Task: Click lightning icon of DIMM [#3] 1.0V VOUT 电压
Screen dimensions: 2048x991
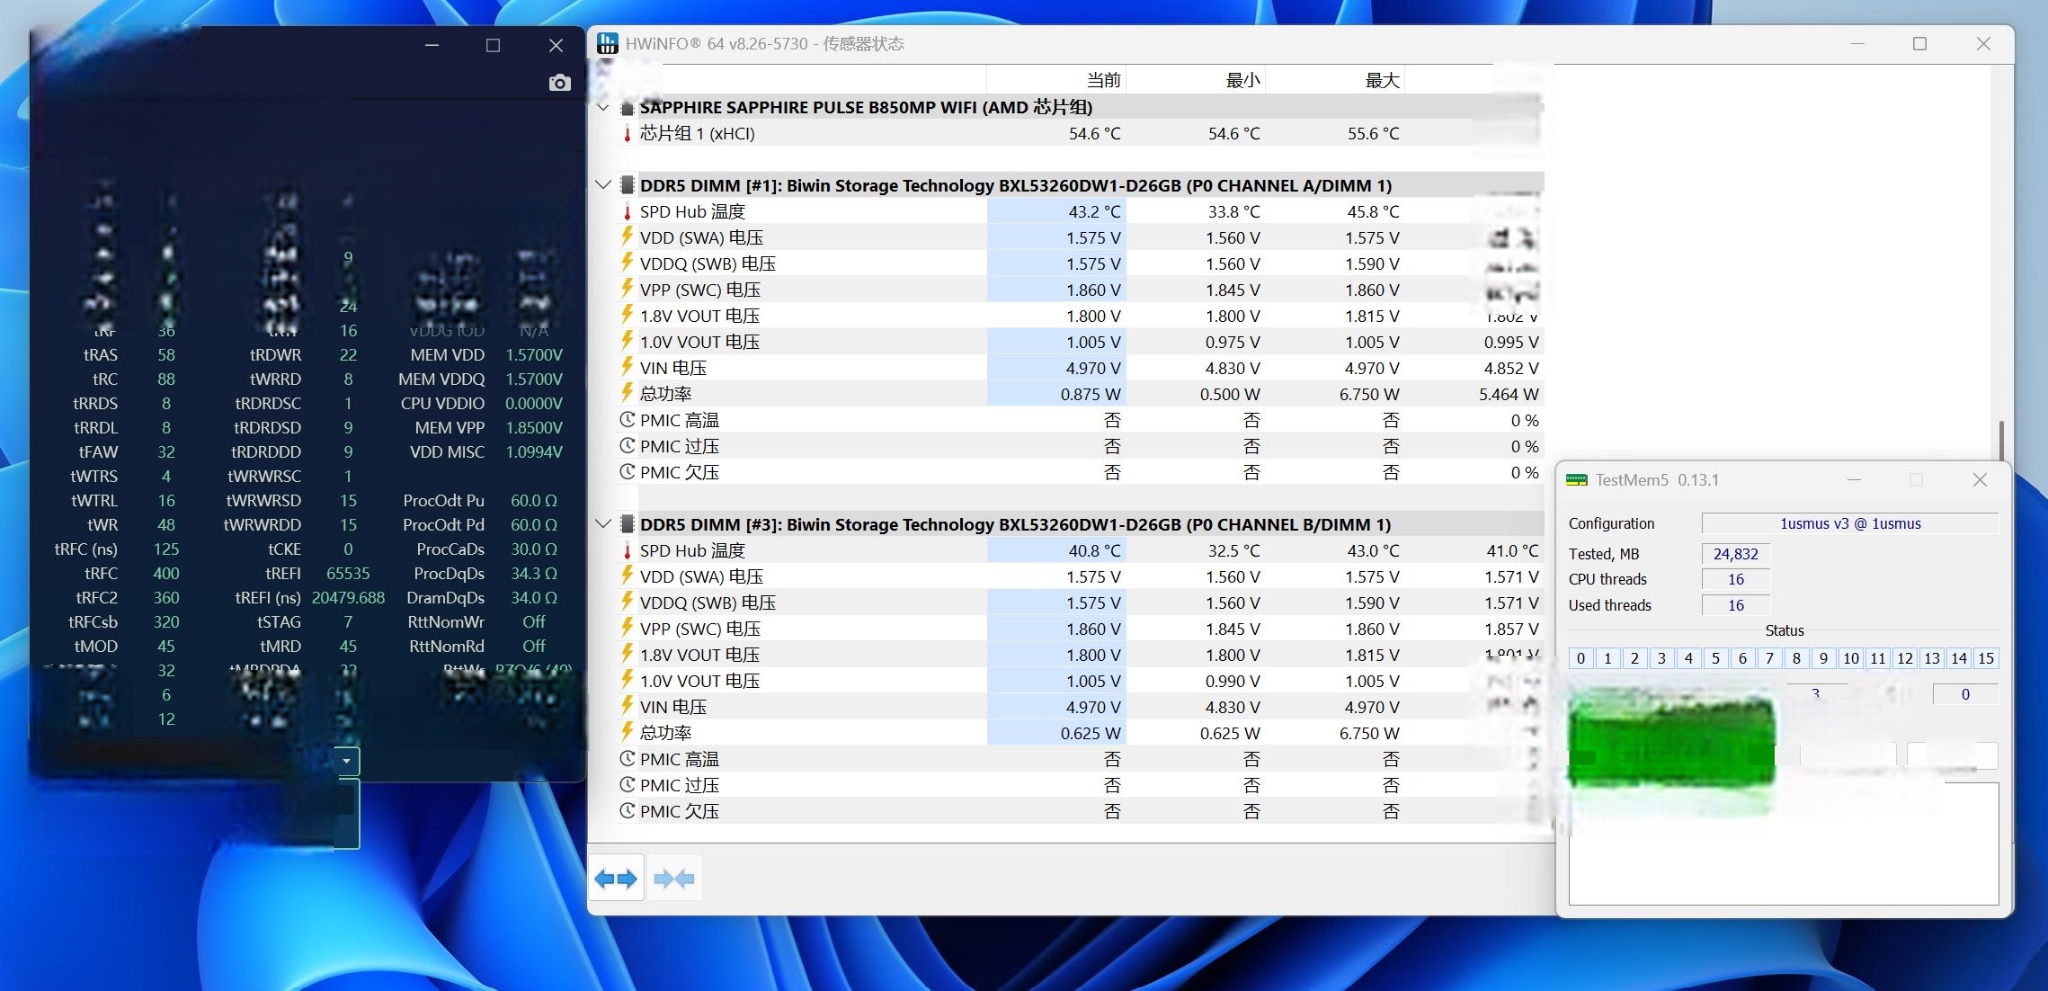Action: tap(627, 680)
